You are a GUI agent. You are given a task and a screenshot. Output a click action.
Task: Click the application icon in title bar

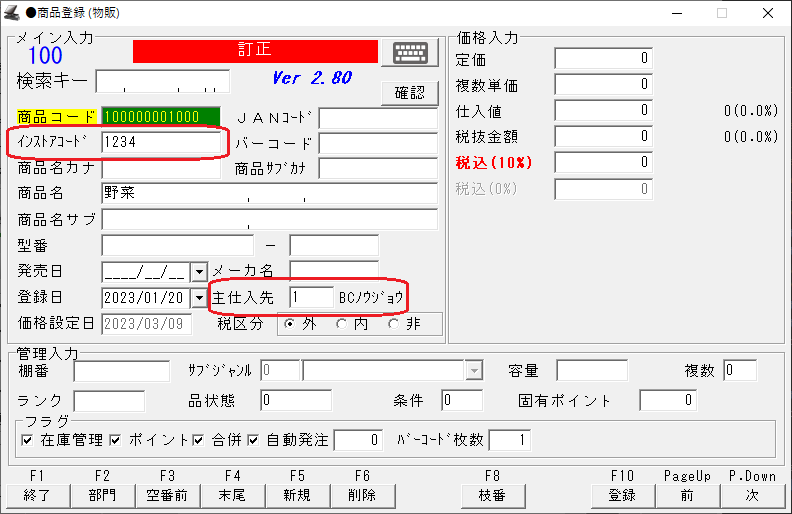(12, 13)
